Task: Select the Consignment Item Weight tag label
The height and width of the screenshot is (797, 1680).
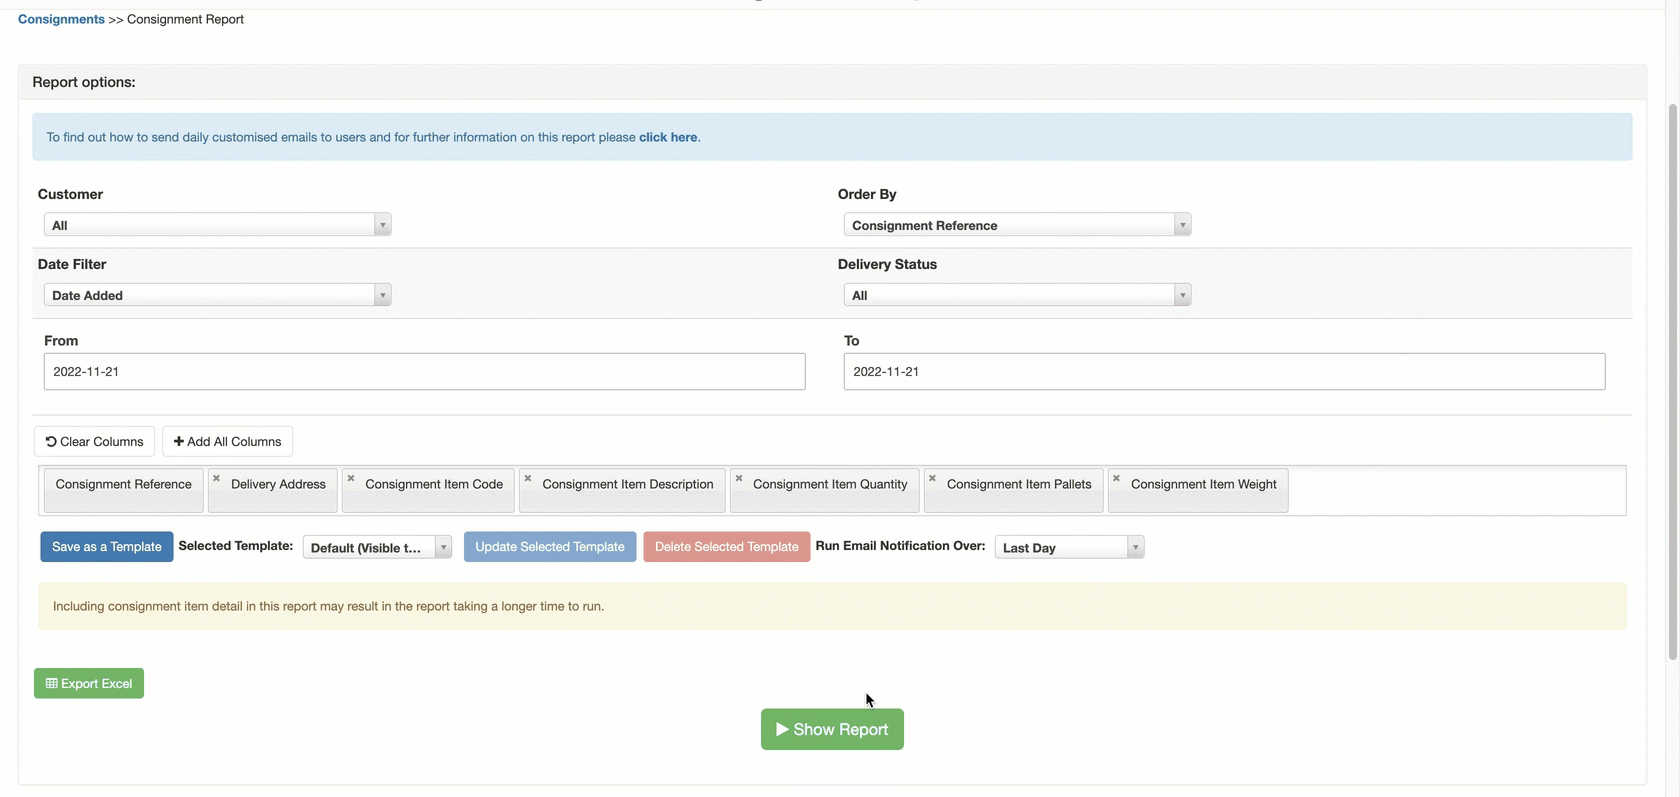Action: pos(1204,484)
